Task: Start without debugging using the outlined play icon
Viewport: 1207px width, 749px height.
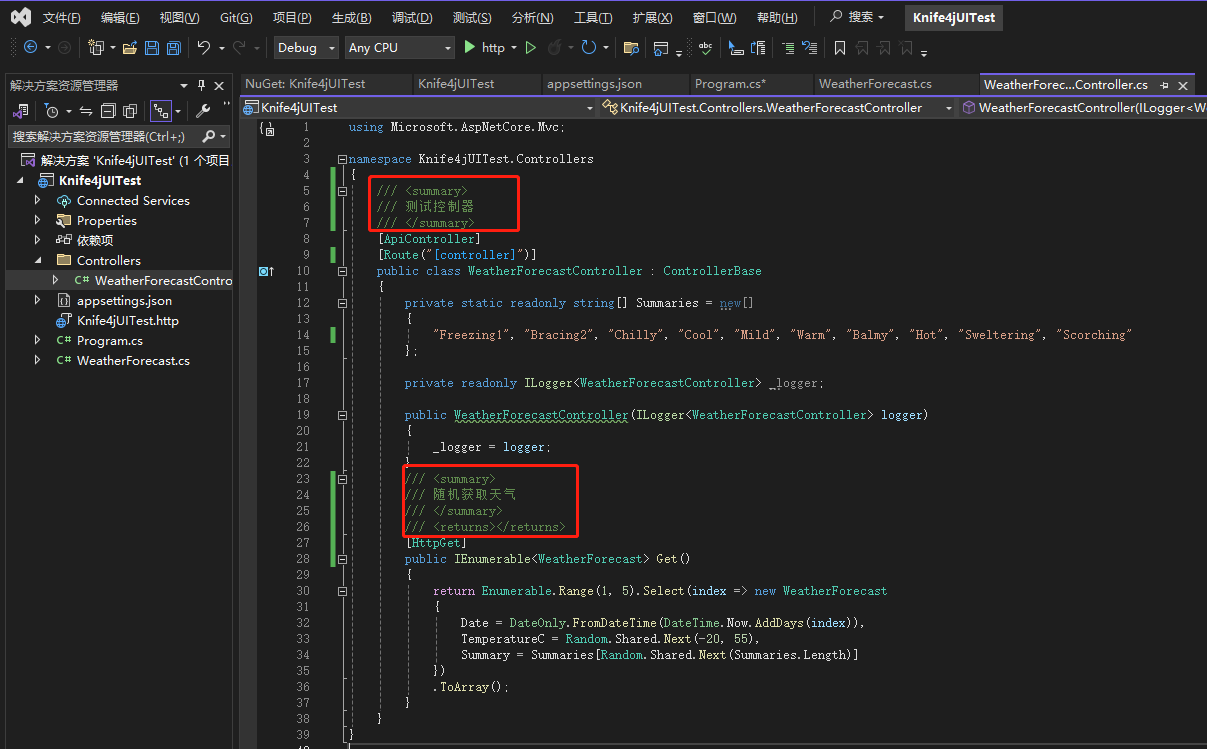Action: pyautogui.click(x=531, y=47)
